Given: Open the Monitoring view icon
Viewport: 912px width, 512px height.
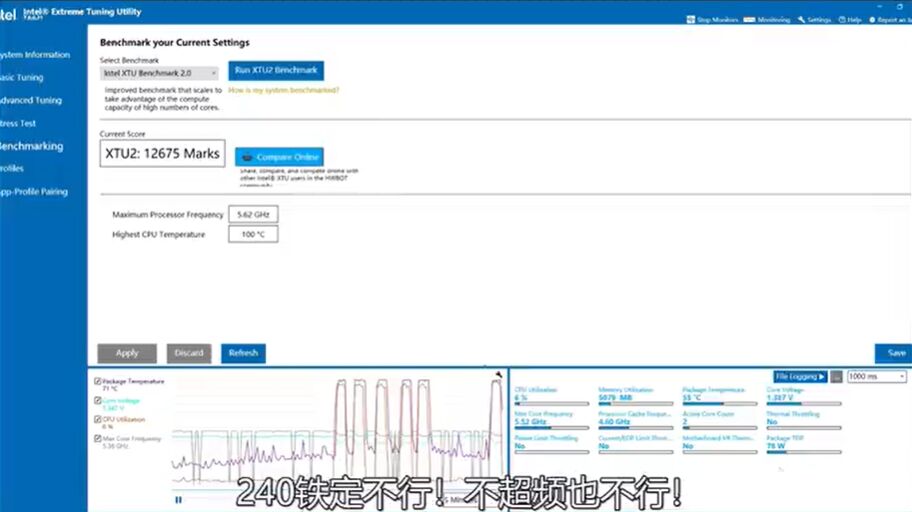Looking at the screenshot, I should pyautogui.click(x=749, y=19).
